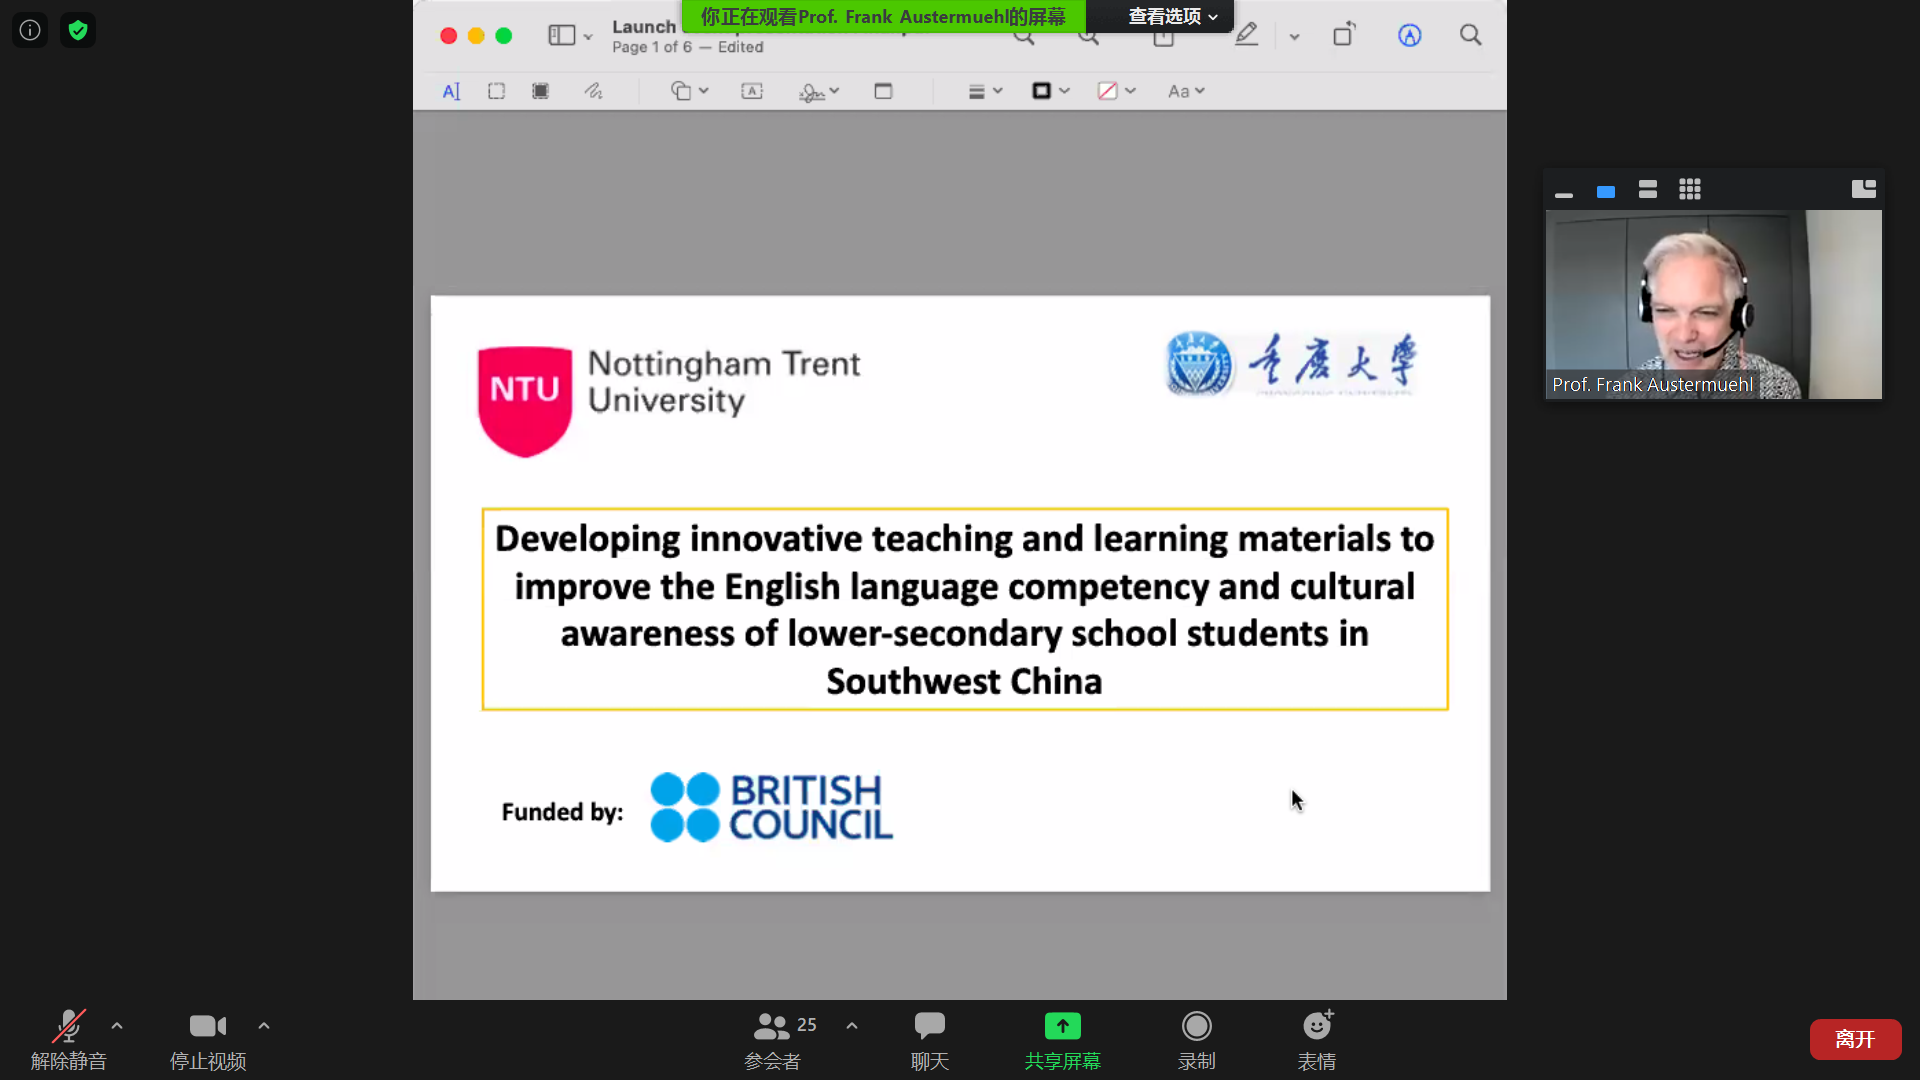Open the Sign signature dropdown
The height and width of the screenshot is (1080, 1920).
point(819,91)
